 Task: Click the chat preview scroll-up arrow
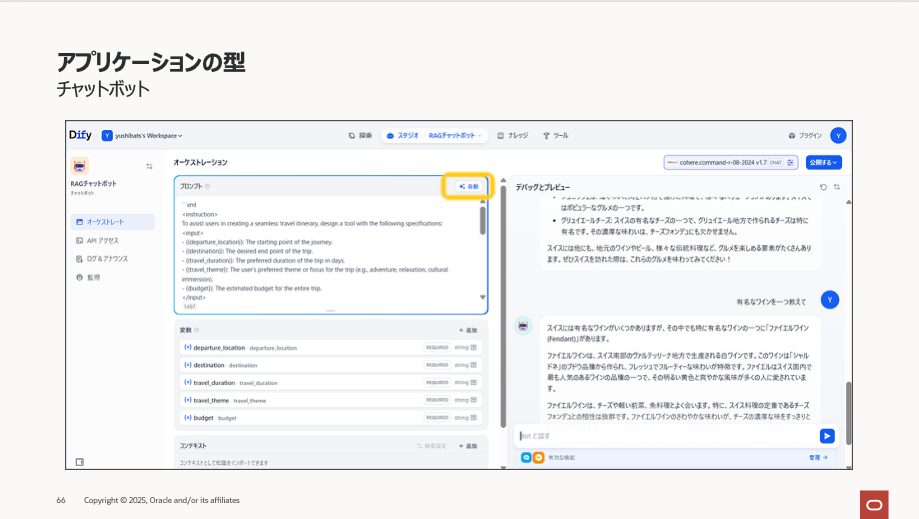click(x=849, y=202)
